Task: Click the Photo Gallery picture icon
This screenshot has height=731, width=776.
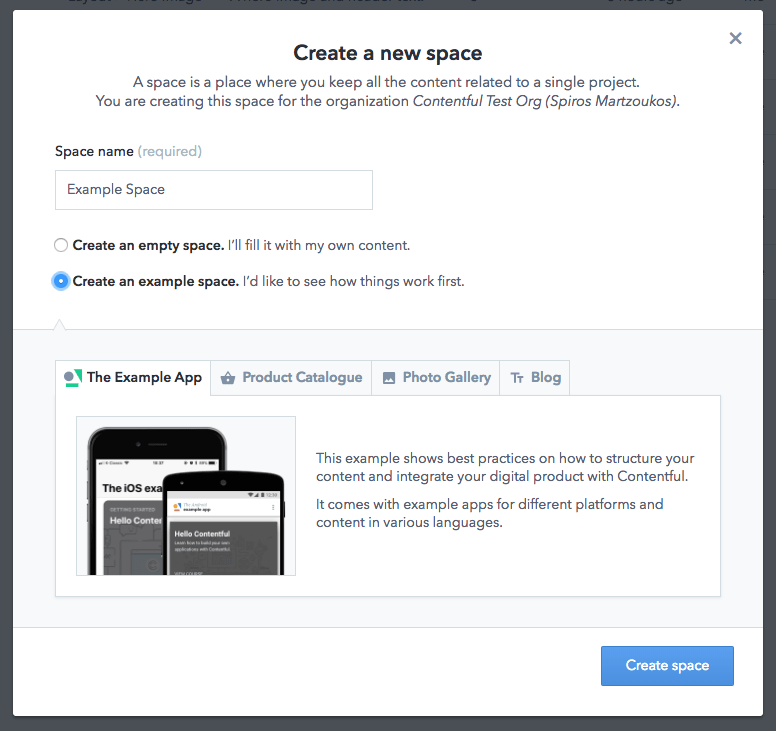Action: [x=389, y=378]
